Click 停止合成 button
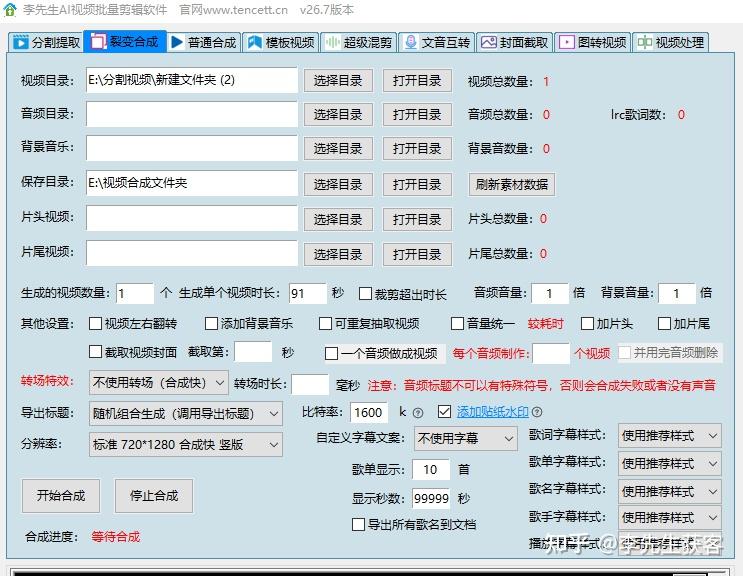The height and width of the screenshot is (576, 743). (x=154, y=496)
